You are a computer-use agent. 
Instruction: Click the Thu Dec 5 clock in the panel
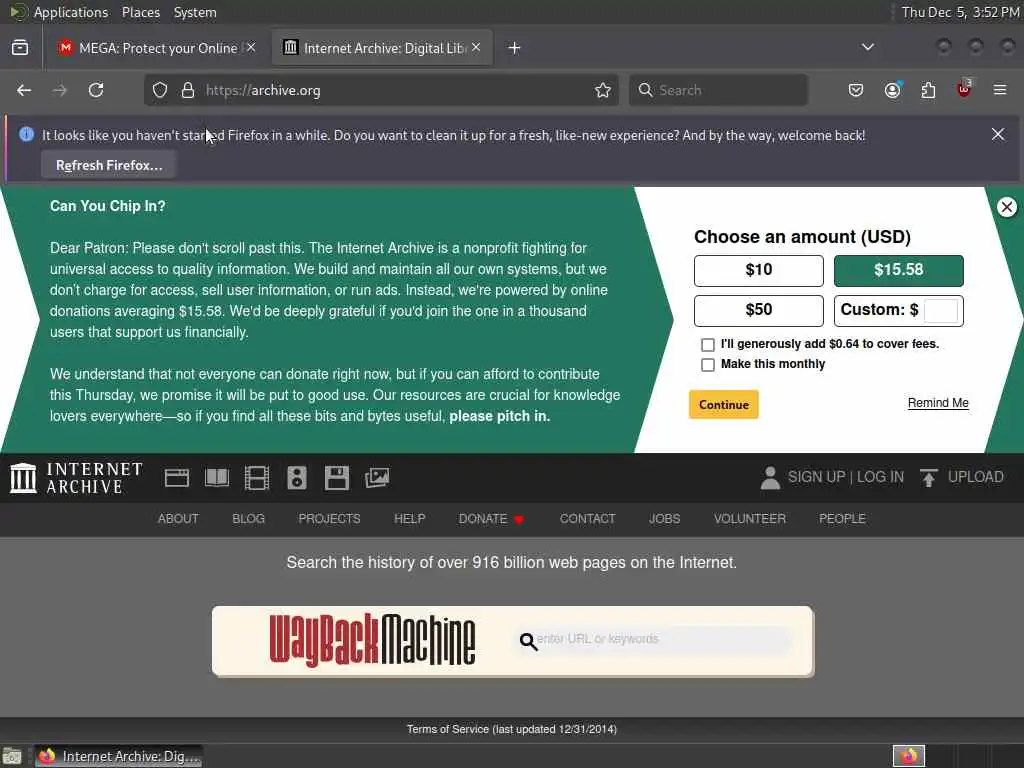(960, 12)
